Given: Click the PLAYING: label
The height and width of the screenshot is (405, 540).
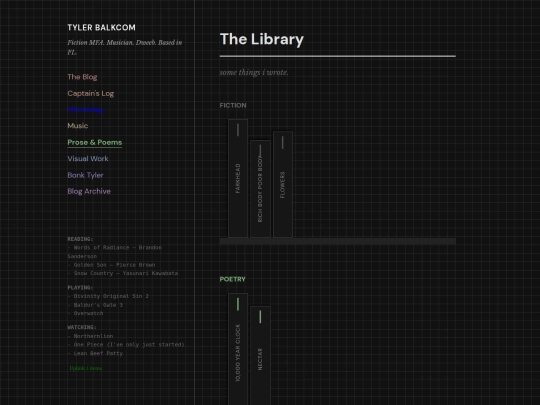Looking at the screenshot, I should pos(80,288).
